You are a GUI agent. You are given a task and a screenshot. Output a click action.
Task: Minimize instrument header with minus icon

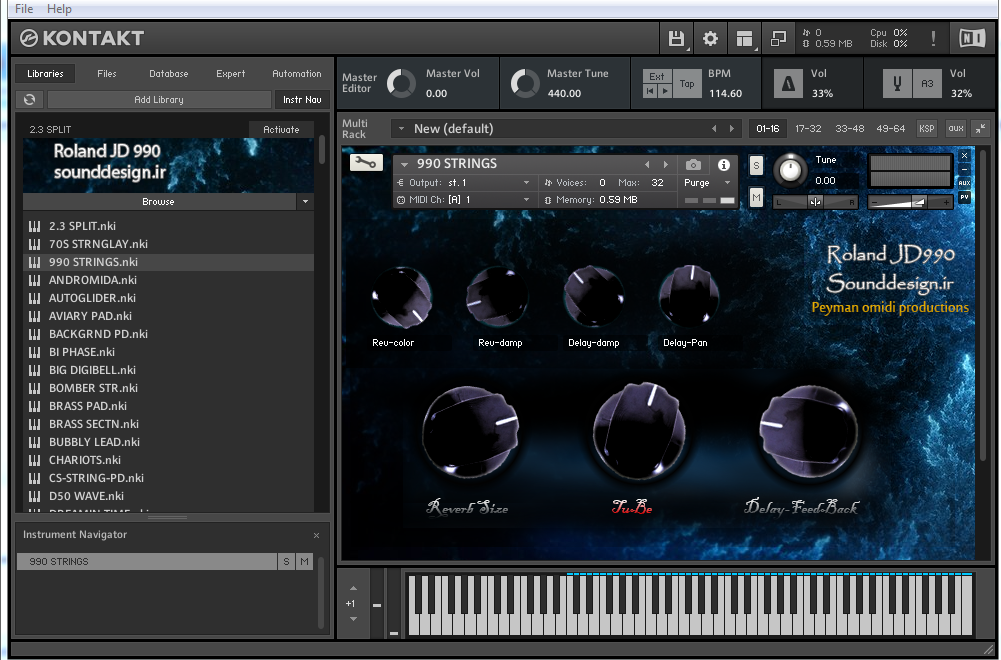pos(965,169)
